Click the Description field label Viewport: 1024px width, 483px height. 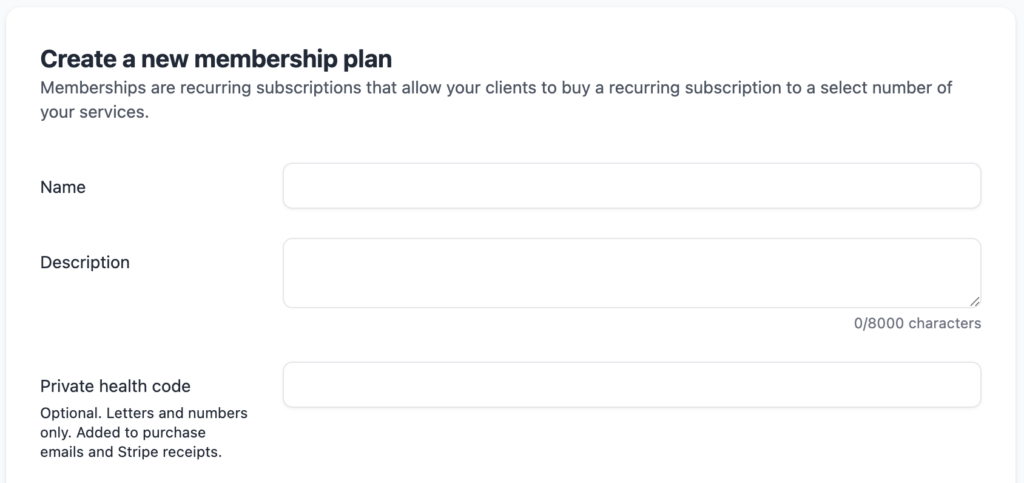(85, 262)
